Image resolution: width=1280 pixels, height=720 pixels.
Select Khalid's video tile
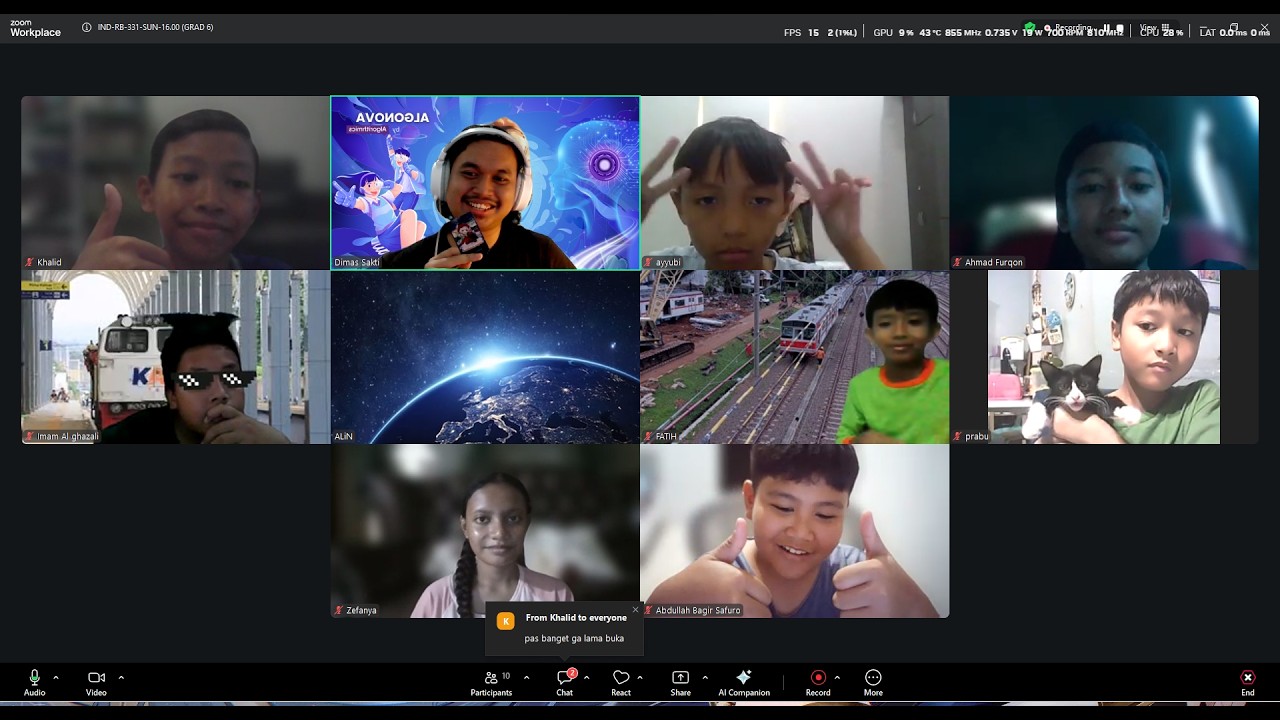[175, 183]
